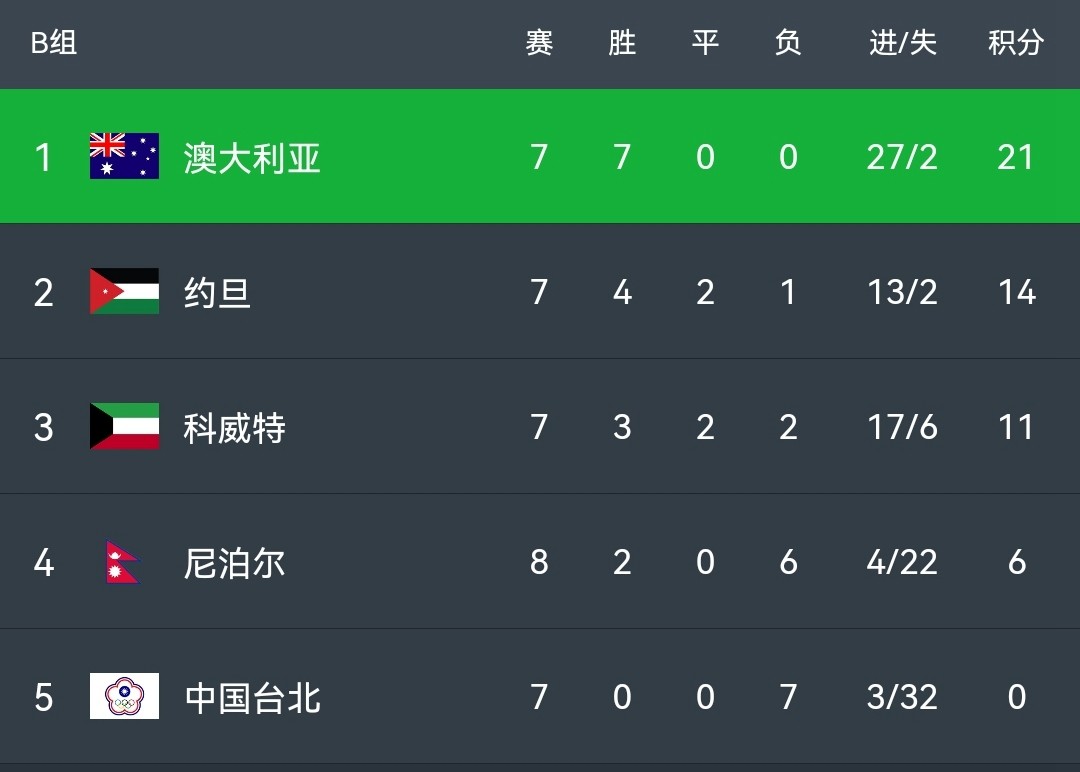Click the 胜 wins column header
This screenshot has width=1080, height=772.
pos(622,43)
